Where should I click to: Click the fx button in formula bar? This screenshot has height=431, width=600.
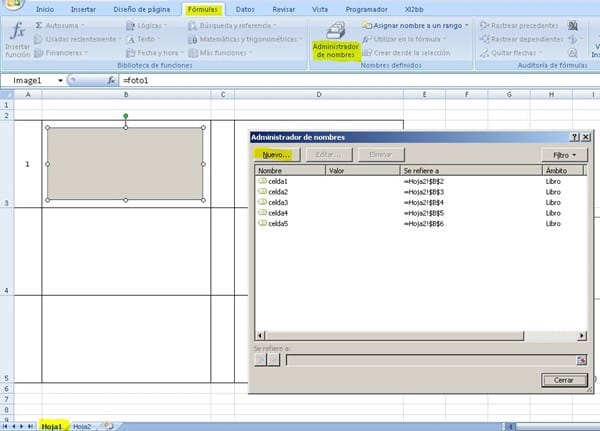112,79
